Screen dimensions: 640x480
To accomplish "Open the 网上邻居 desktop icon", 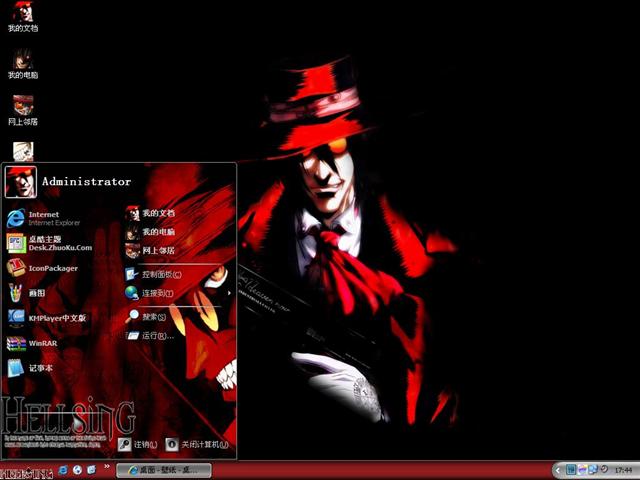I will tap(23, 110).
